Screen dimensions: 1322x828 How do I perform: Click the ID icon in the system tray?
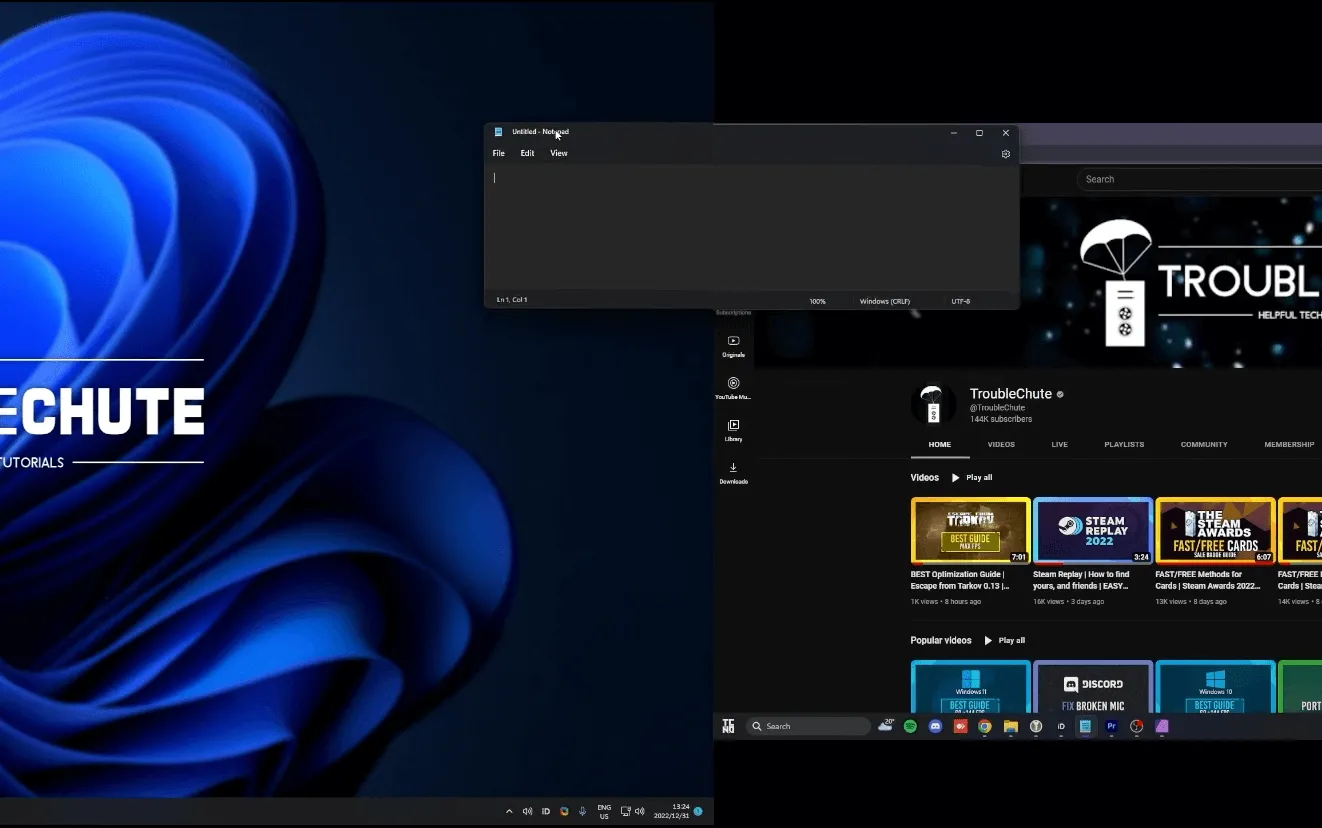[545, 811]
